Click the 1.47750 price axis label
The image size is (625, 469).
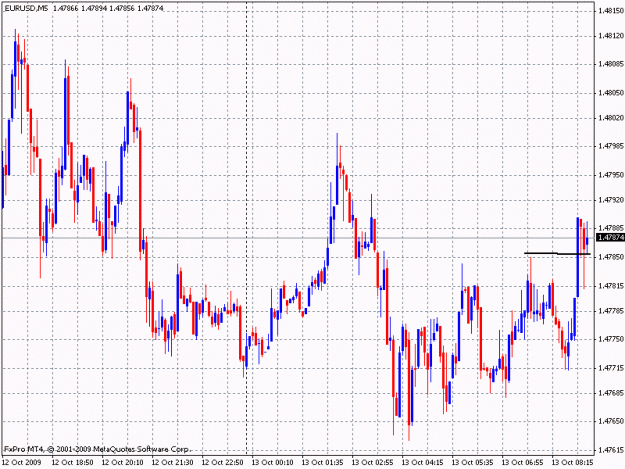(x=611, y=339)
